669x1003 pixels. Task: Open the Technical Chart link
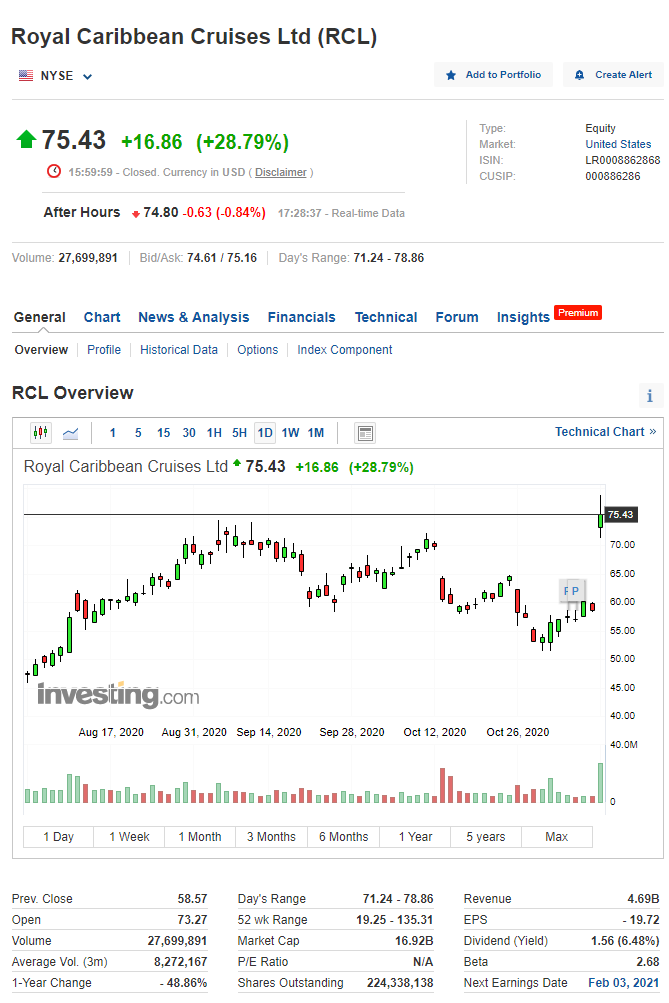coord(605,432)
